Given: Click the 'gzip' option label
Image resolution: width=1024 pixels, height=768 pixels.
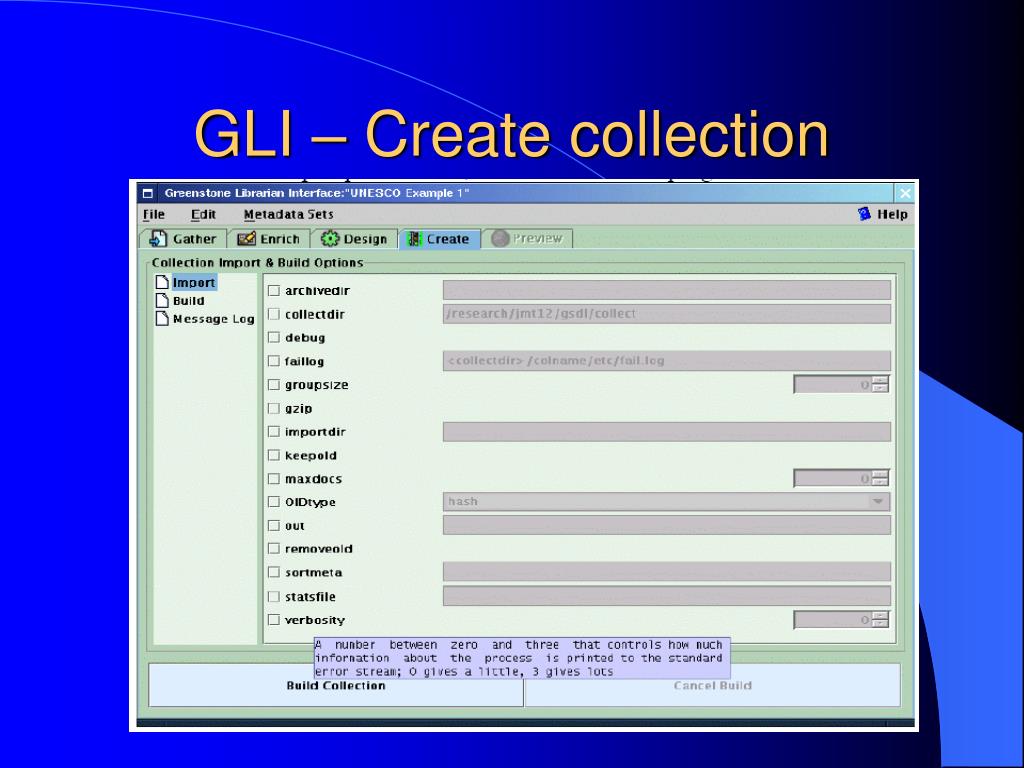Looking at the screenshot, I should pos(298,408).
